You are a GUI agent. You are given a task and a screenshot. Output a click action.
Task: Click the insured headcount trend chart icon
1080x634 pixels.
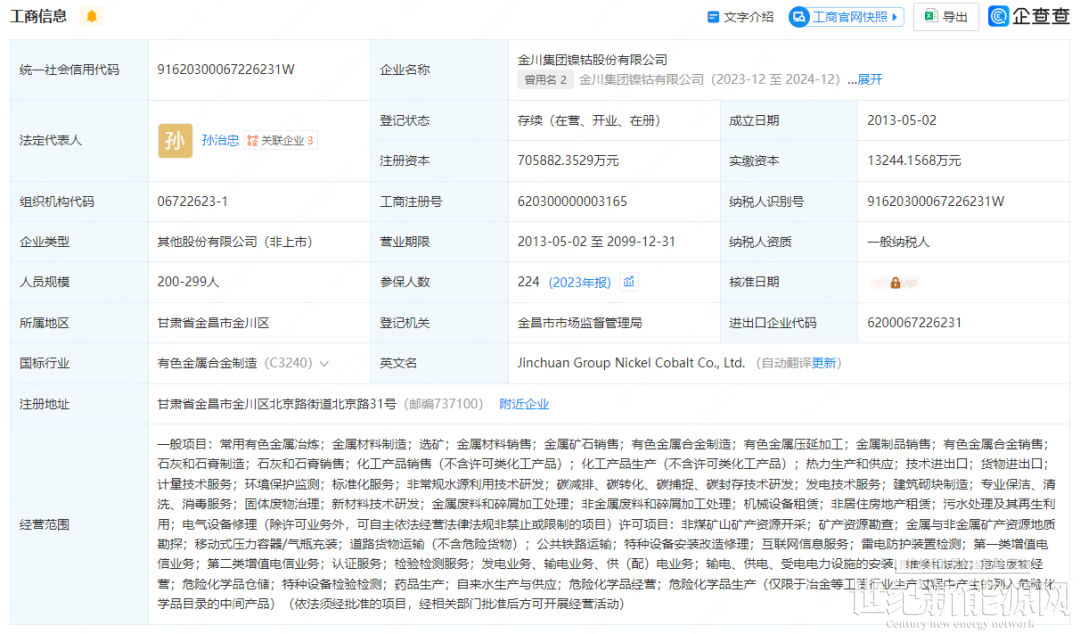pos(629,281)
